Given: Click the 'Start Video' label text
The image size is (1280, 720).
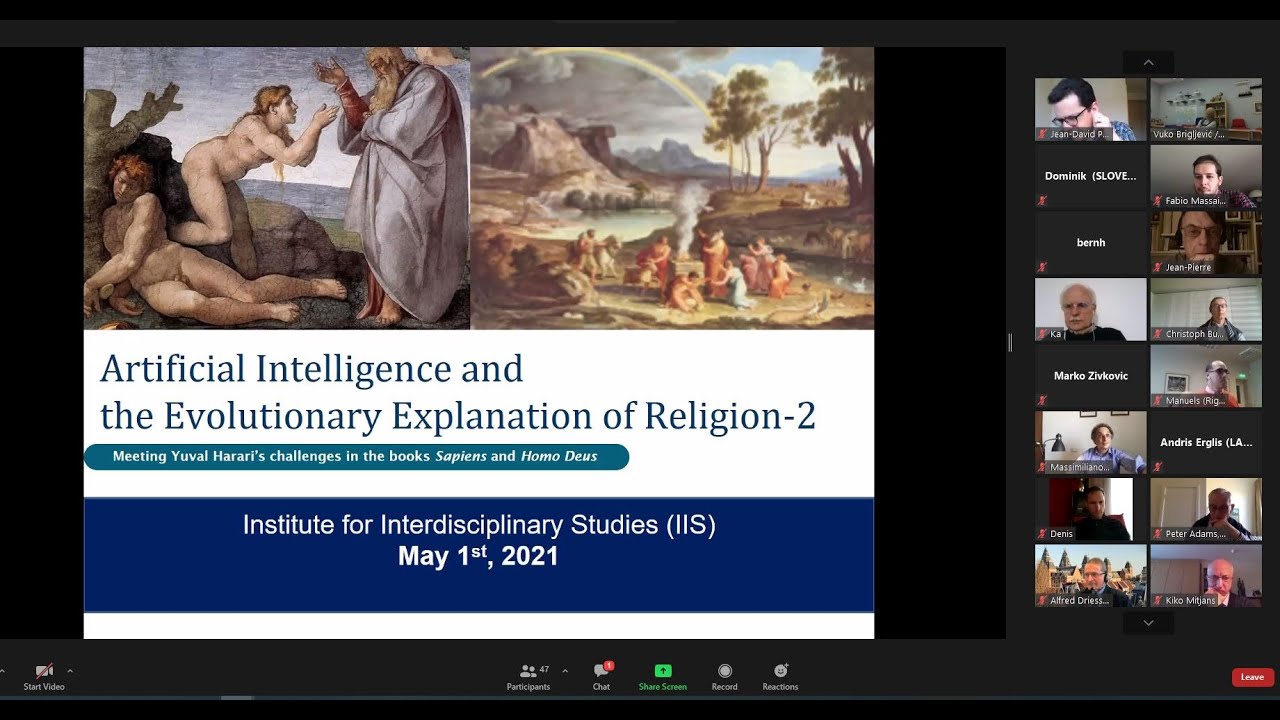Looking at the screenshot, I should pos(44,687).
